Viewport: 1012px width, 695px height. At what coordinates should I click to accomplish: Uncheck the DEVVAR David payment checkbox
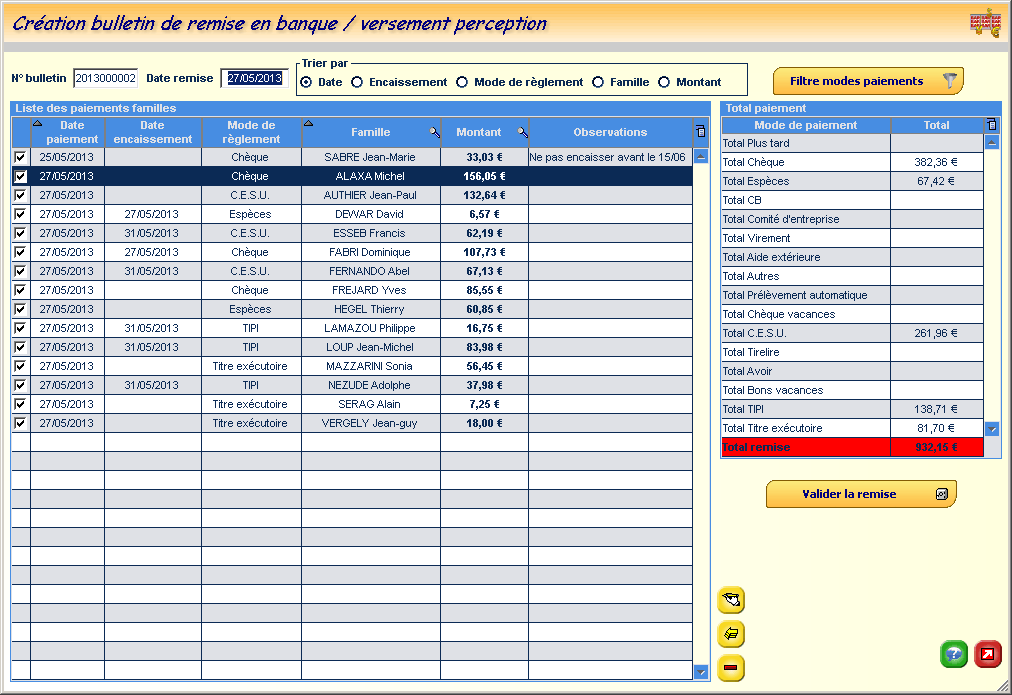click(x=20, y=214)
